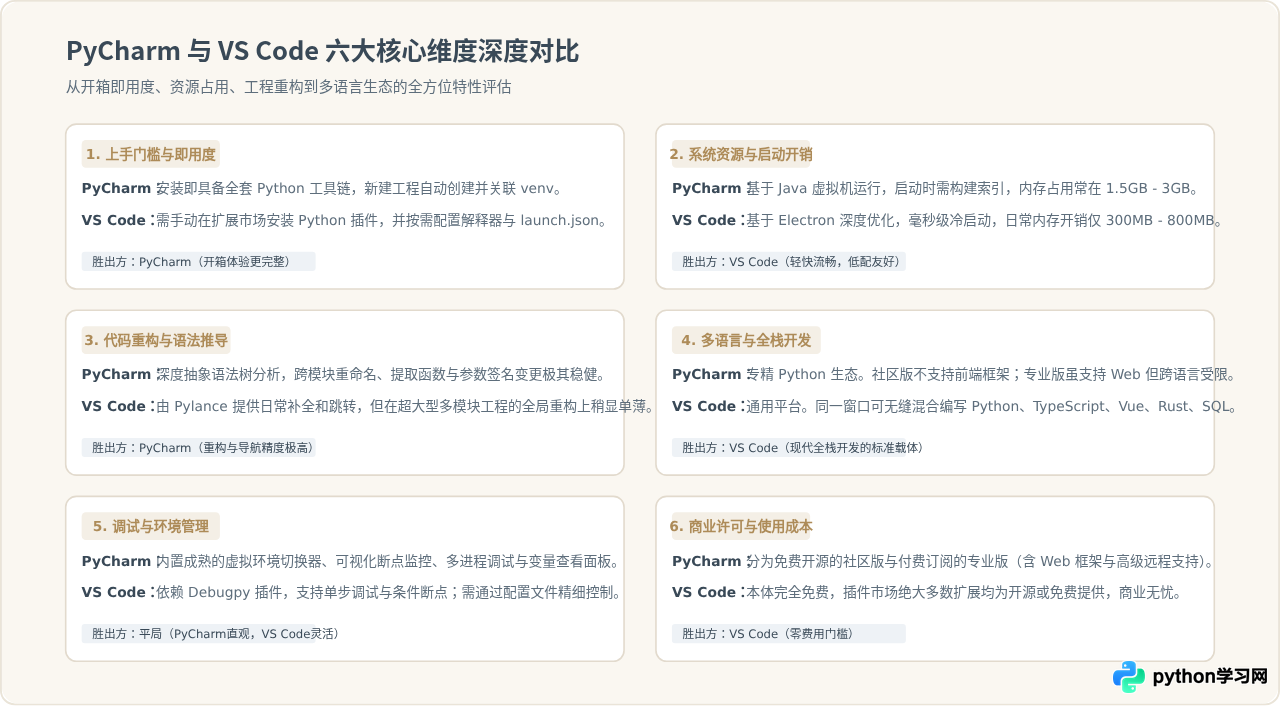The width and height of the screenshot is (1280, 706).
Task: Select the heading 2. 系统资源与启动开销
Action: point(741,154)
